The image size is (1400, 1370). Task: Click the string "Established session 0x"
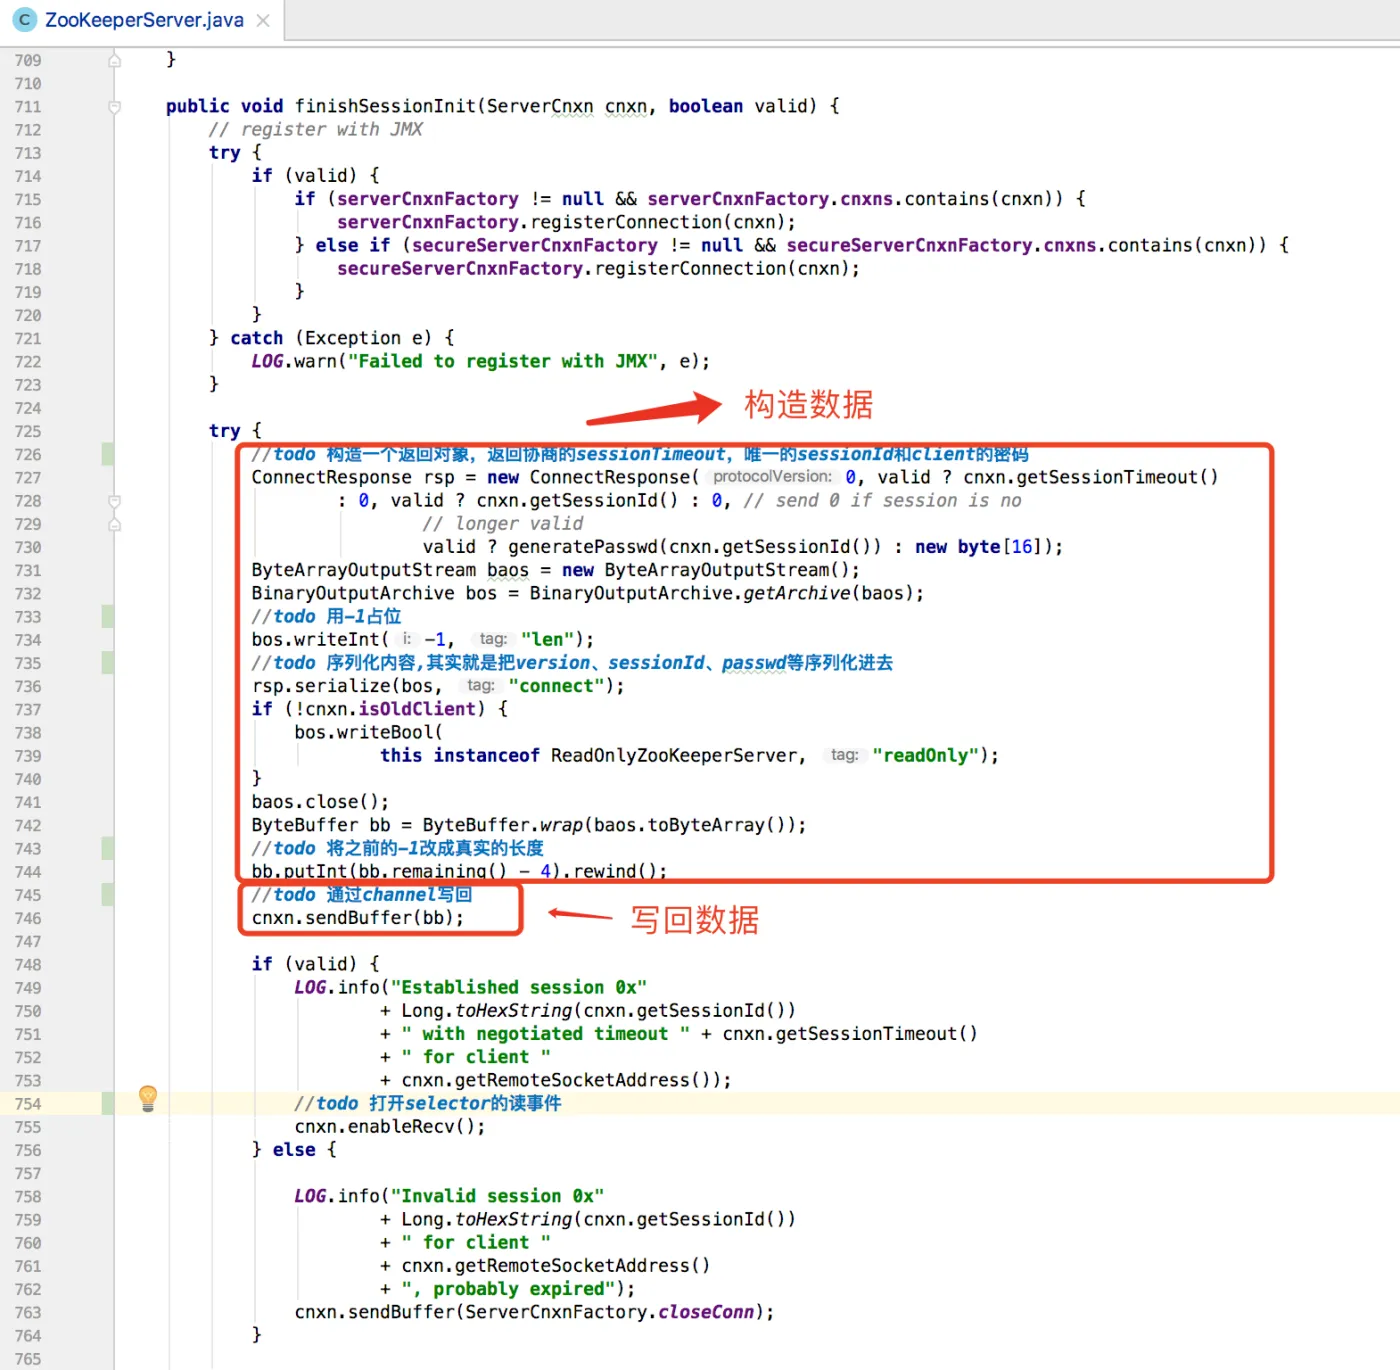(519, 987)
